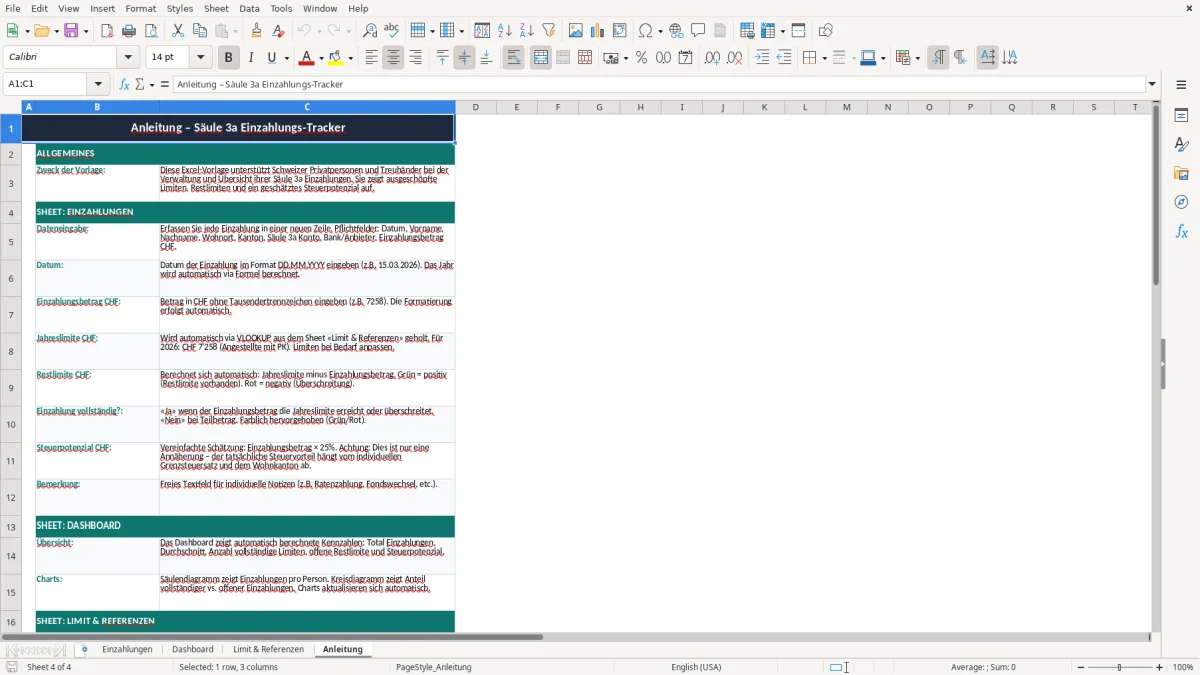
Task: Cut the selected cells
Action: tap(178, 31)
